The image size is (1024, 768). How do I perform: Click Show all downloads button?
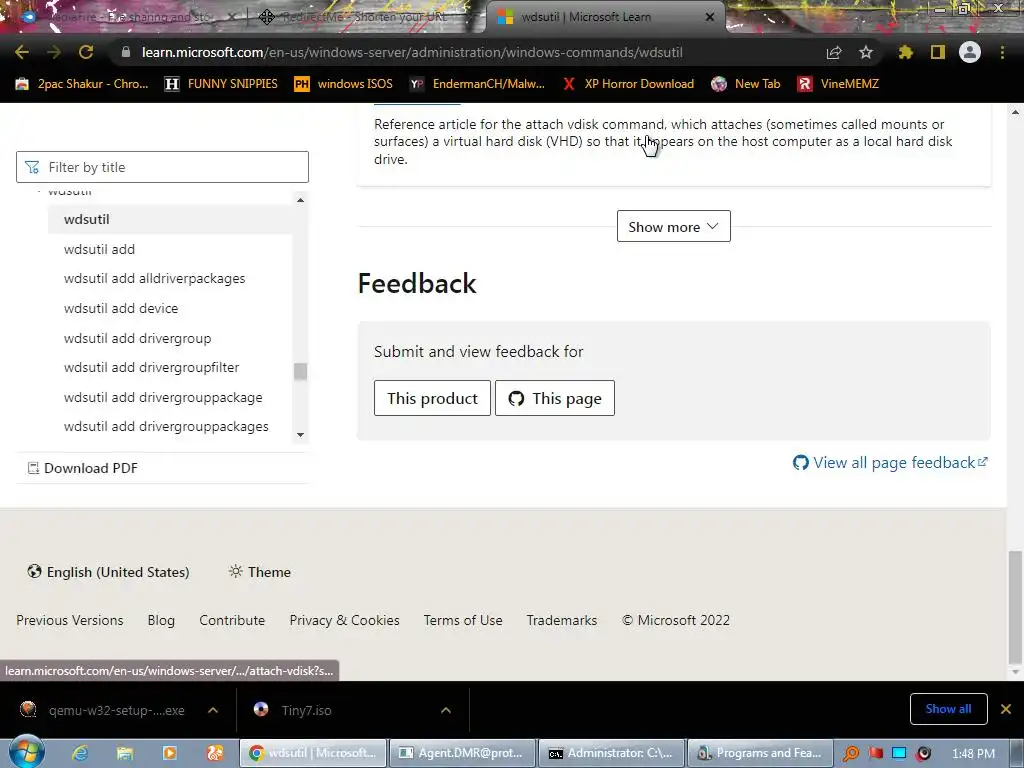coord(948,709)
